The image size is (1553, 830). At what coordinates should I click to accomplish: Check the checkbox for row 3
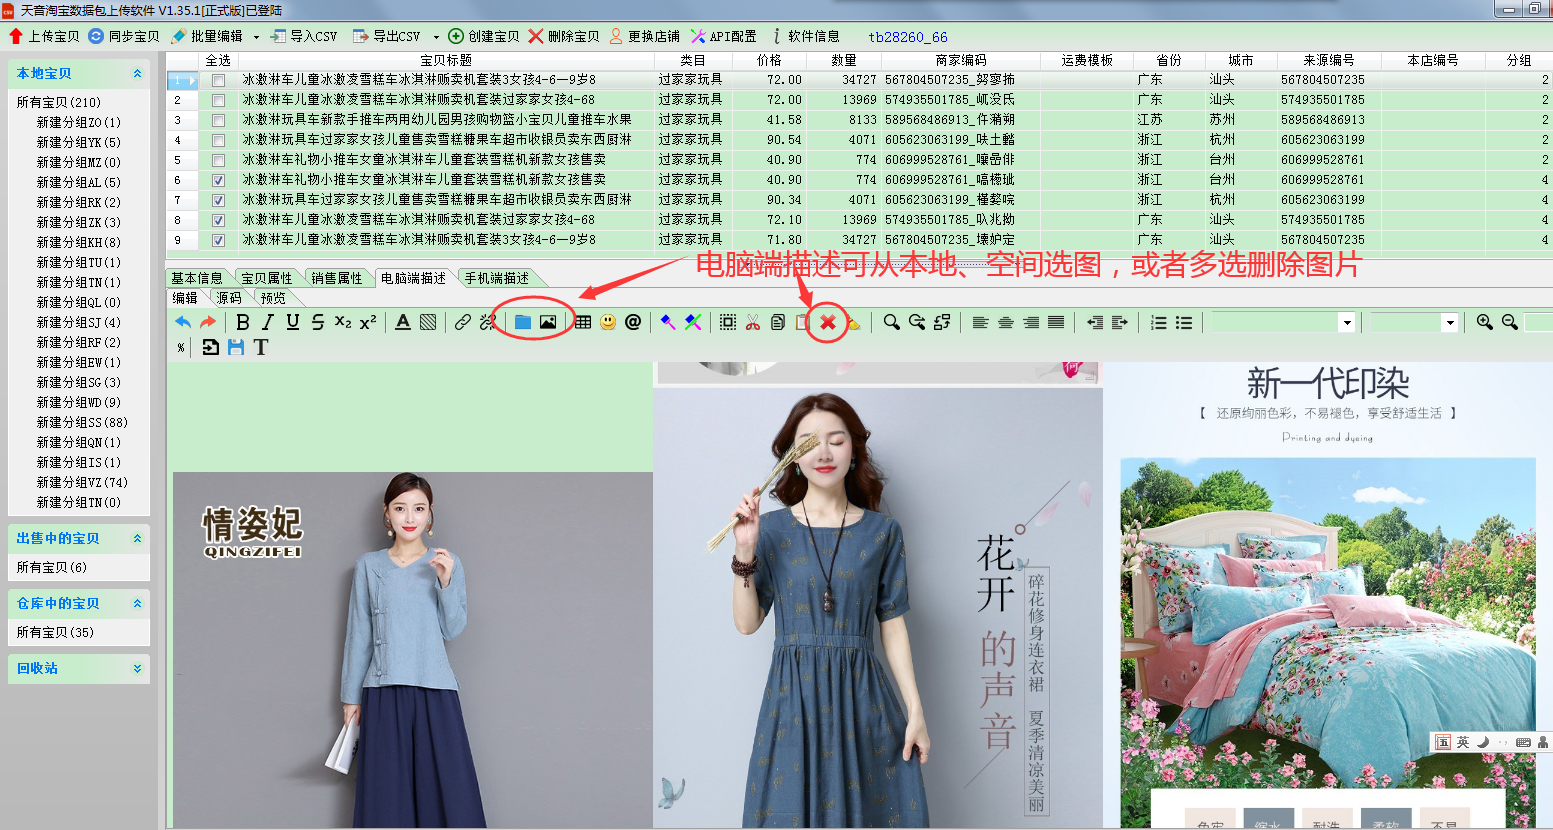click(218, 120)
